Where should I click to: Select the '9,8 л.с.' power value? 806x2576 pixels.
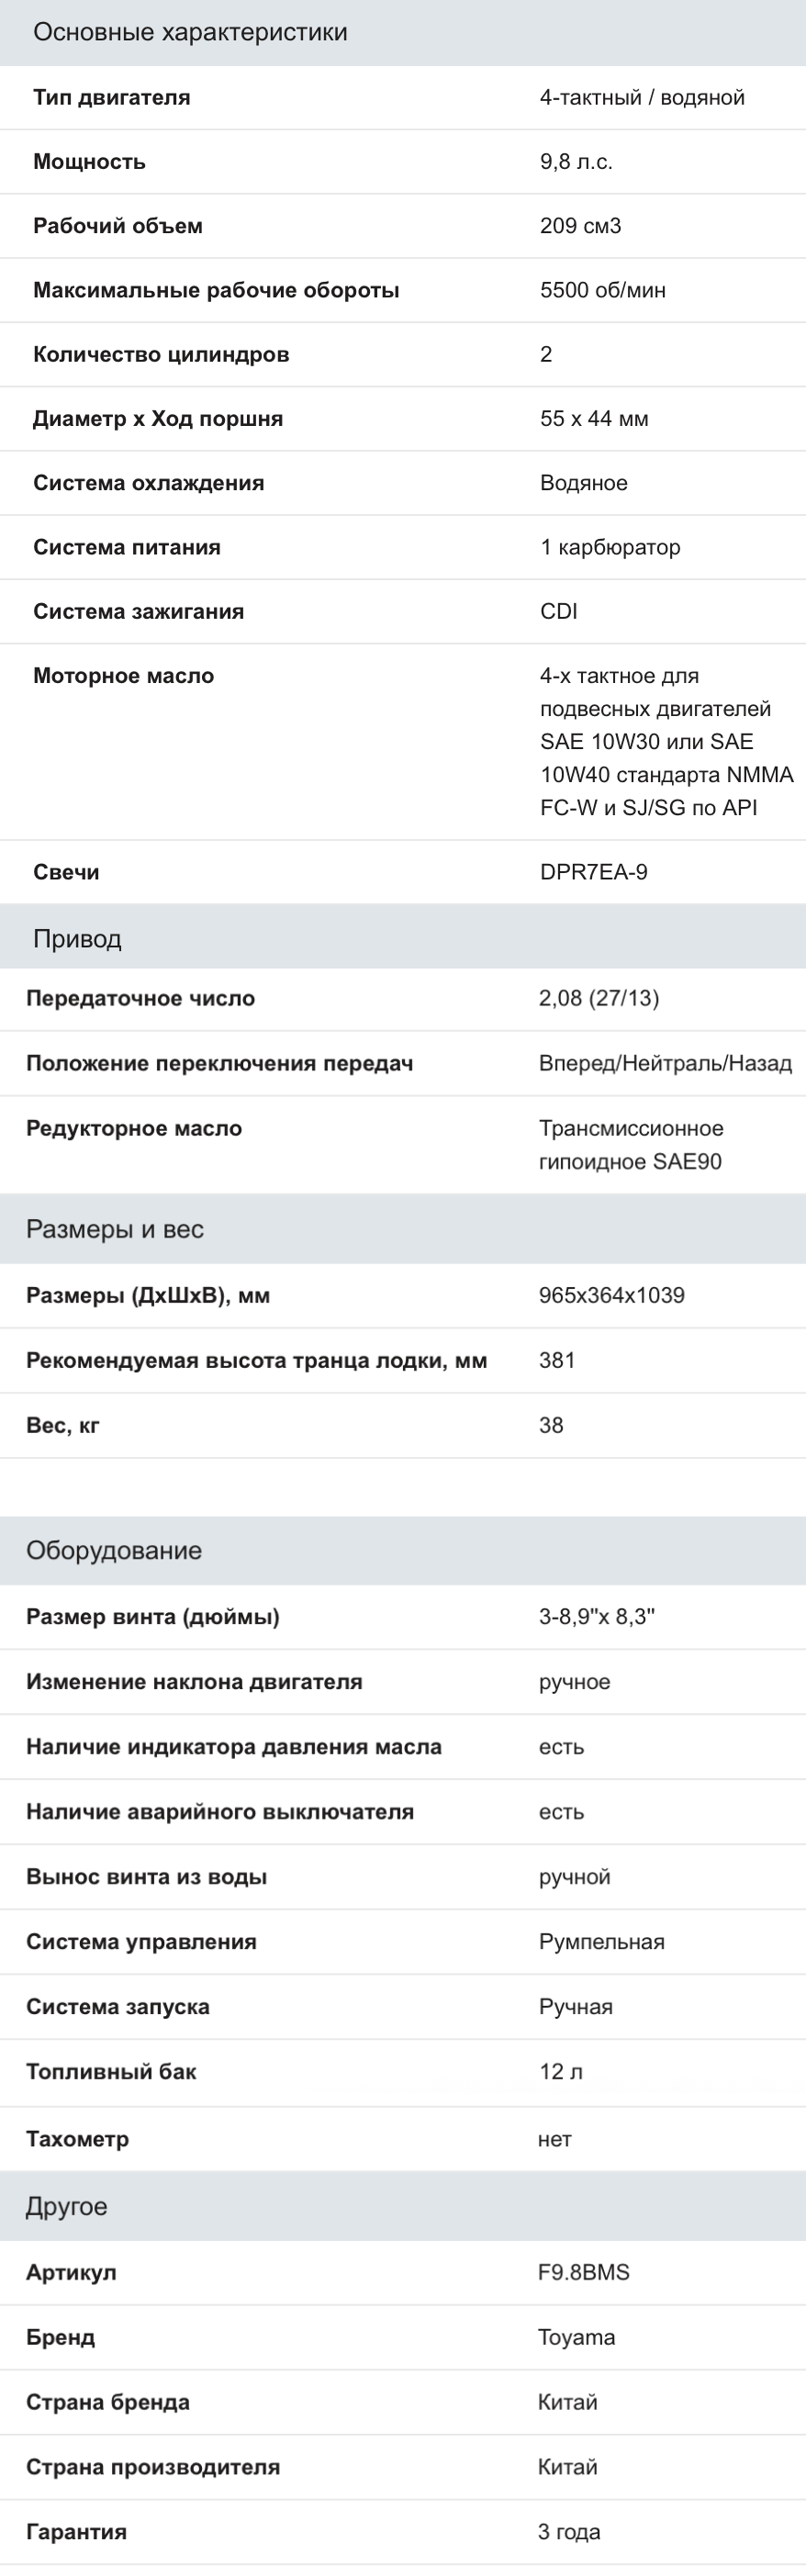click(x=576, y=162)
